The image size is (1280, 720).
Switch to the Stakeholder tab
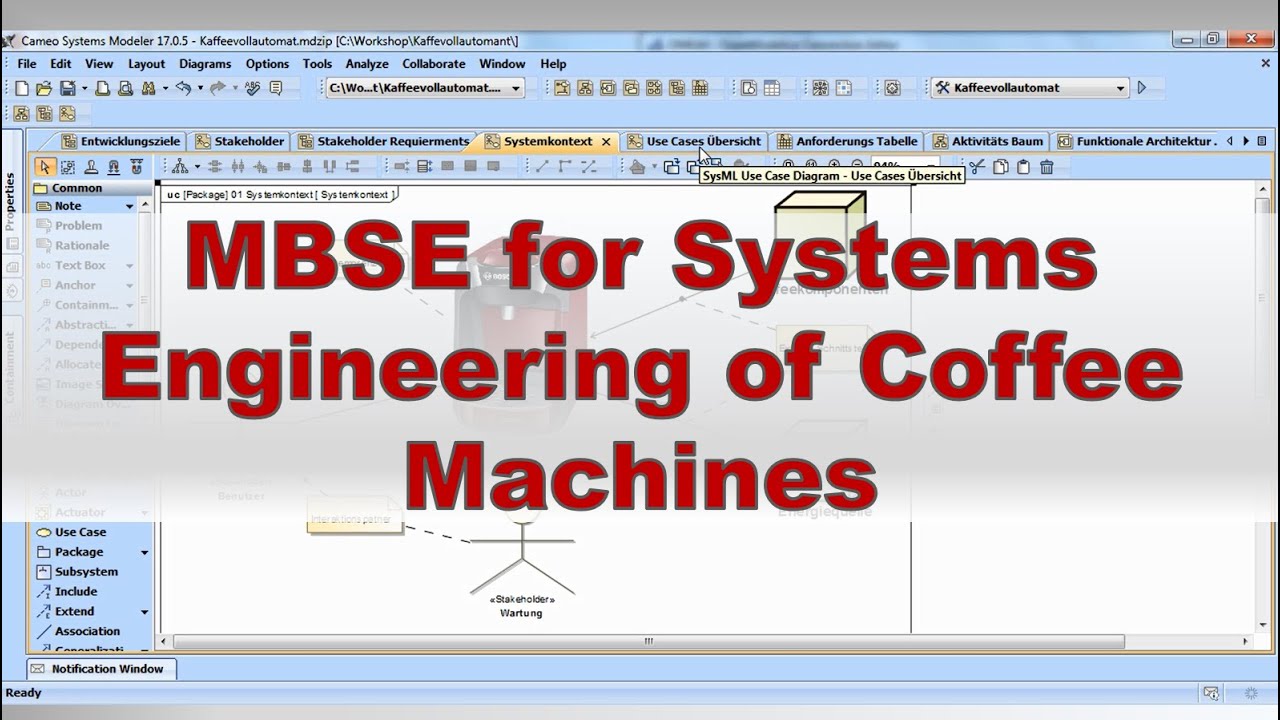(240, 141)
